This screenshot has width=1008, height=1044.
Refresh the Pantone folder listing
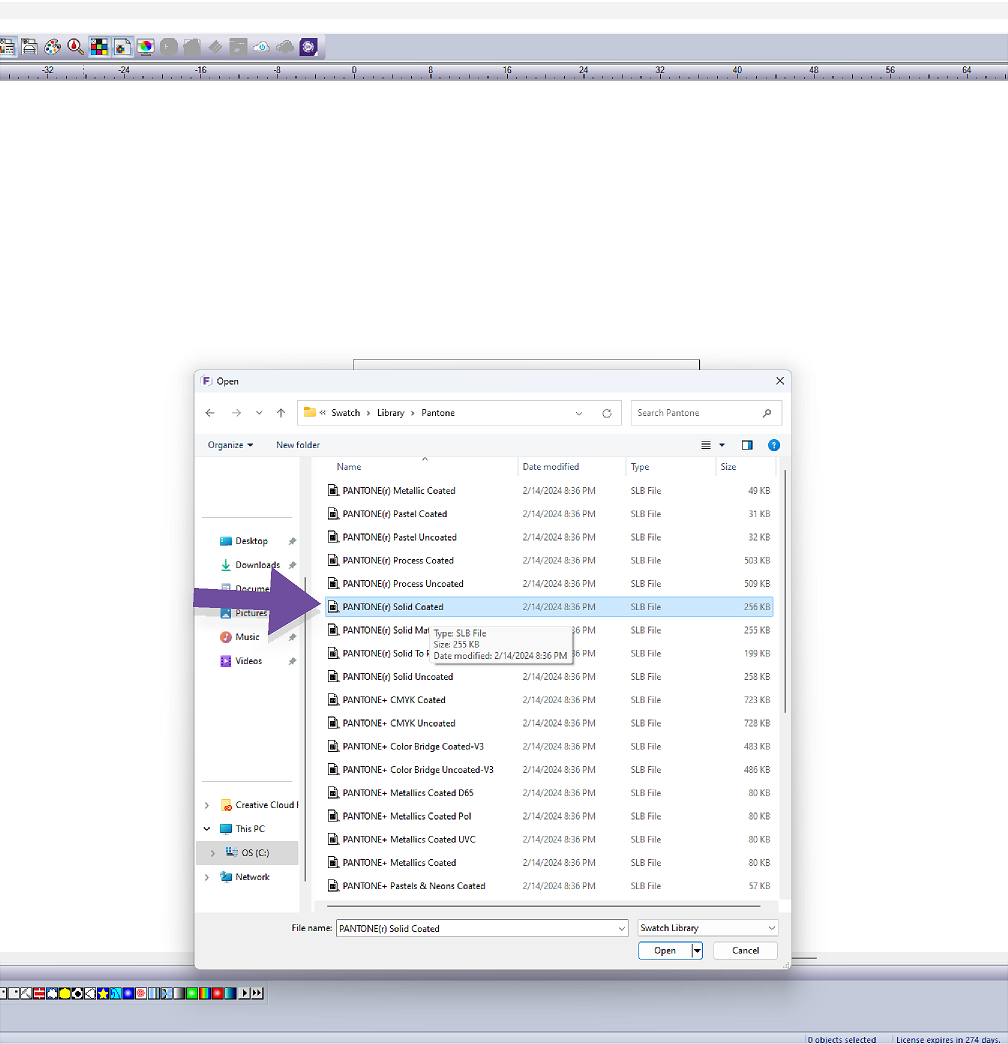(x=607, y=413)
